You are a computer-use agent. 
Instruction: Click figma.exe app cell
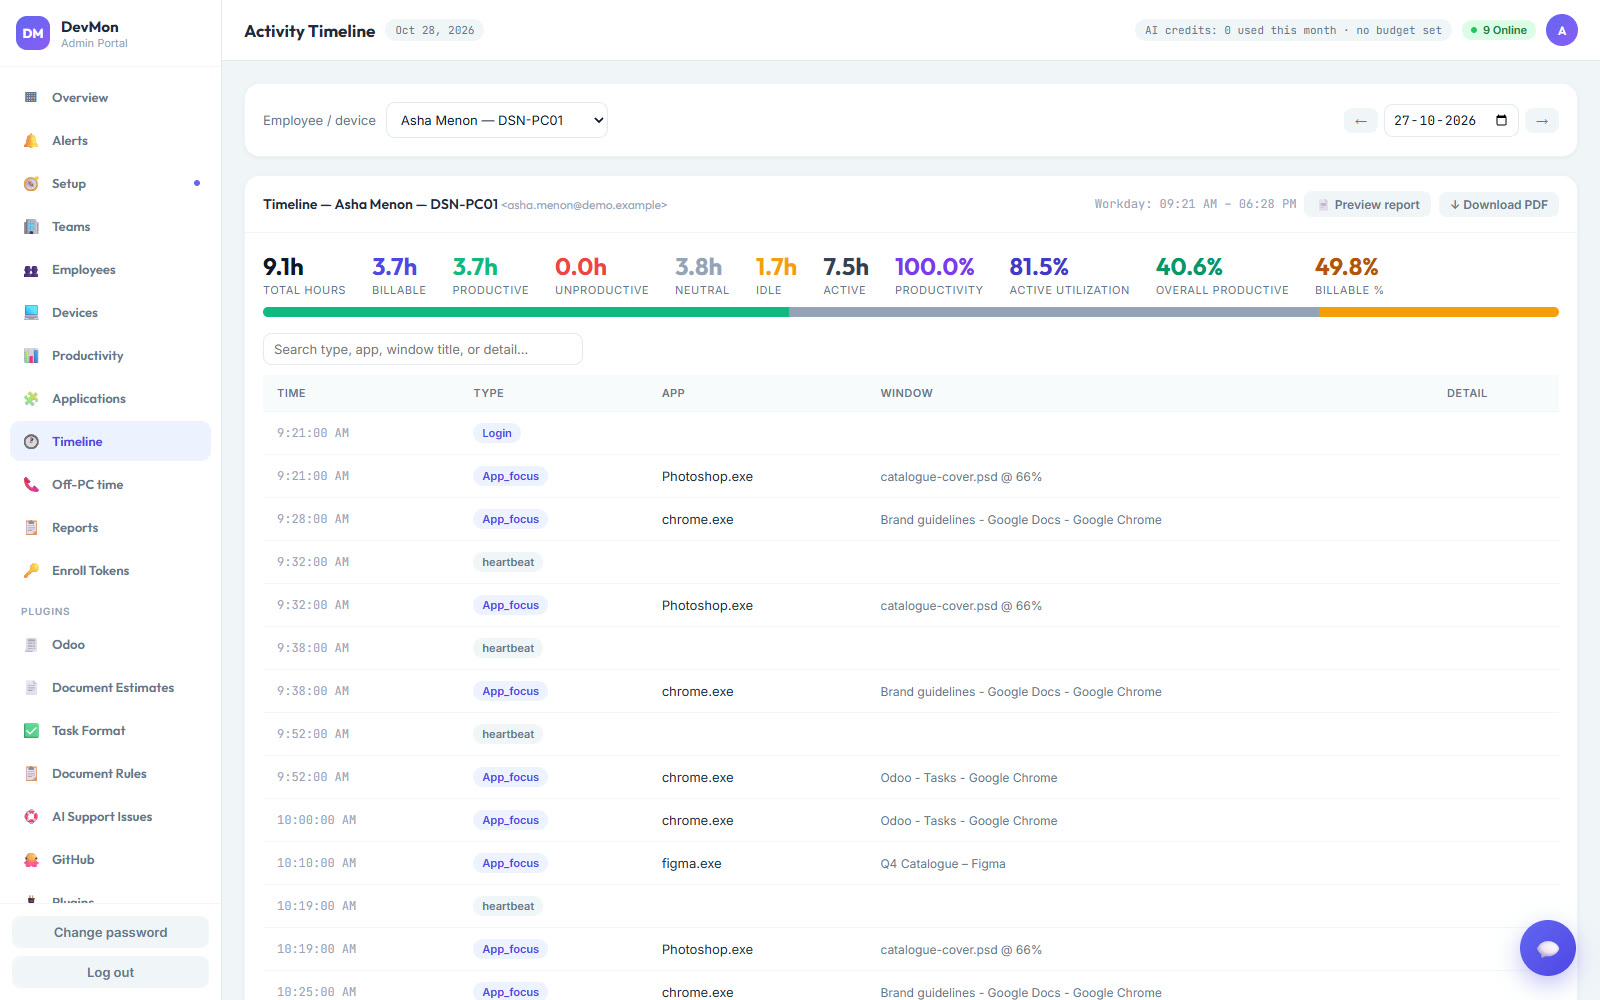tap(691, 863)
